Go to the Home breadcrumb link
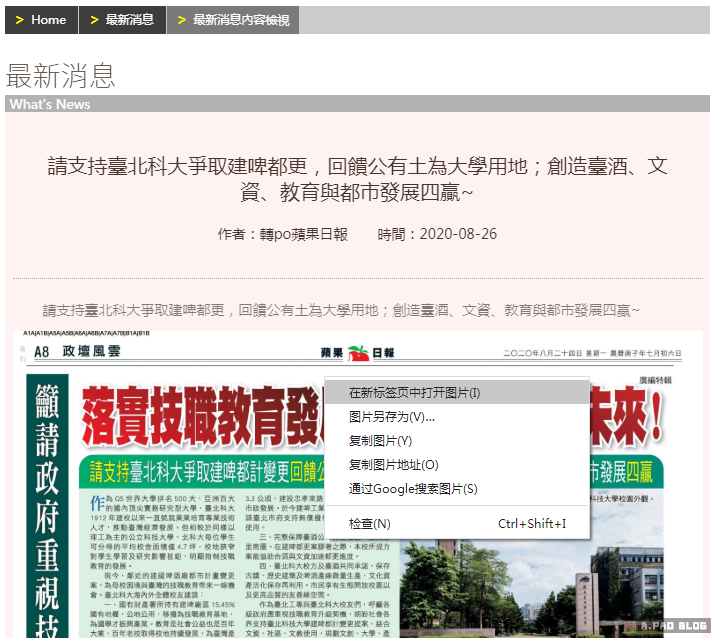The height and width of the screenshot is (638, 716). pos(48,20)
